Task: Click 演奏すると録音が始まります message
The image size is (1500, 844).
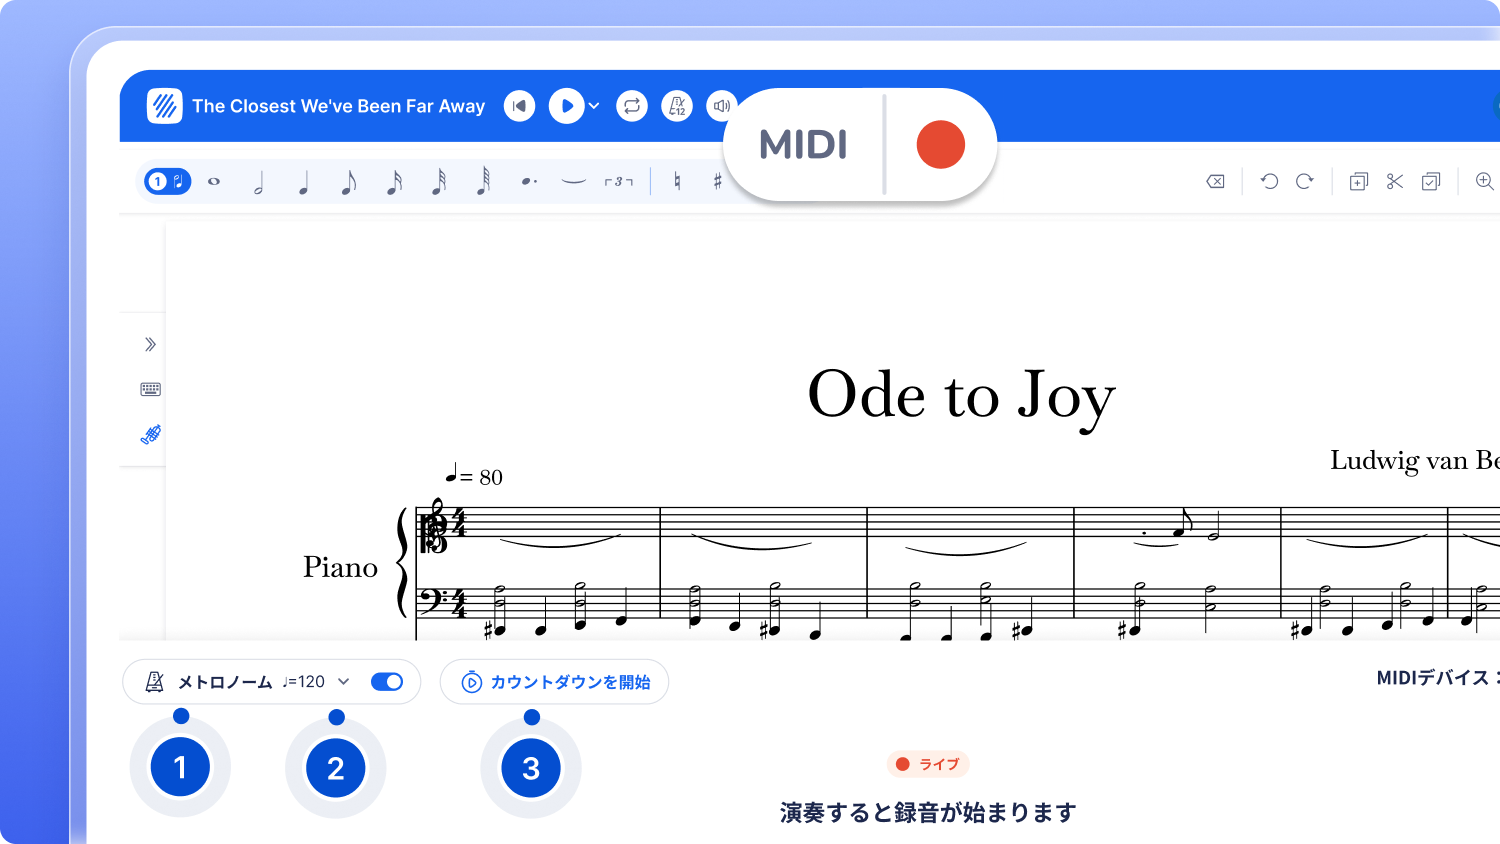Action: pos(928,813)
